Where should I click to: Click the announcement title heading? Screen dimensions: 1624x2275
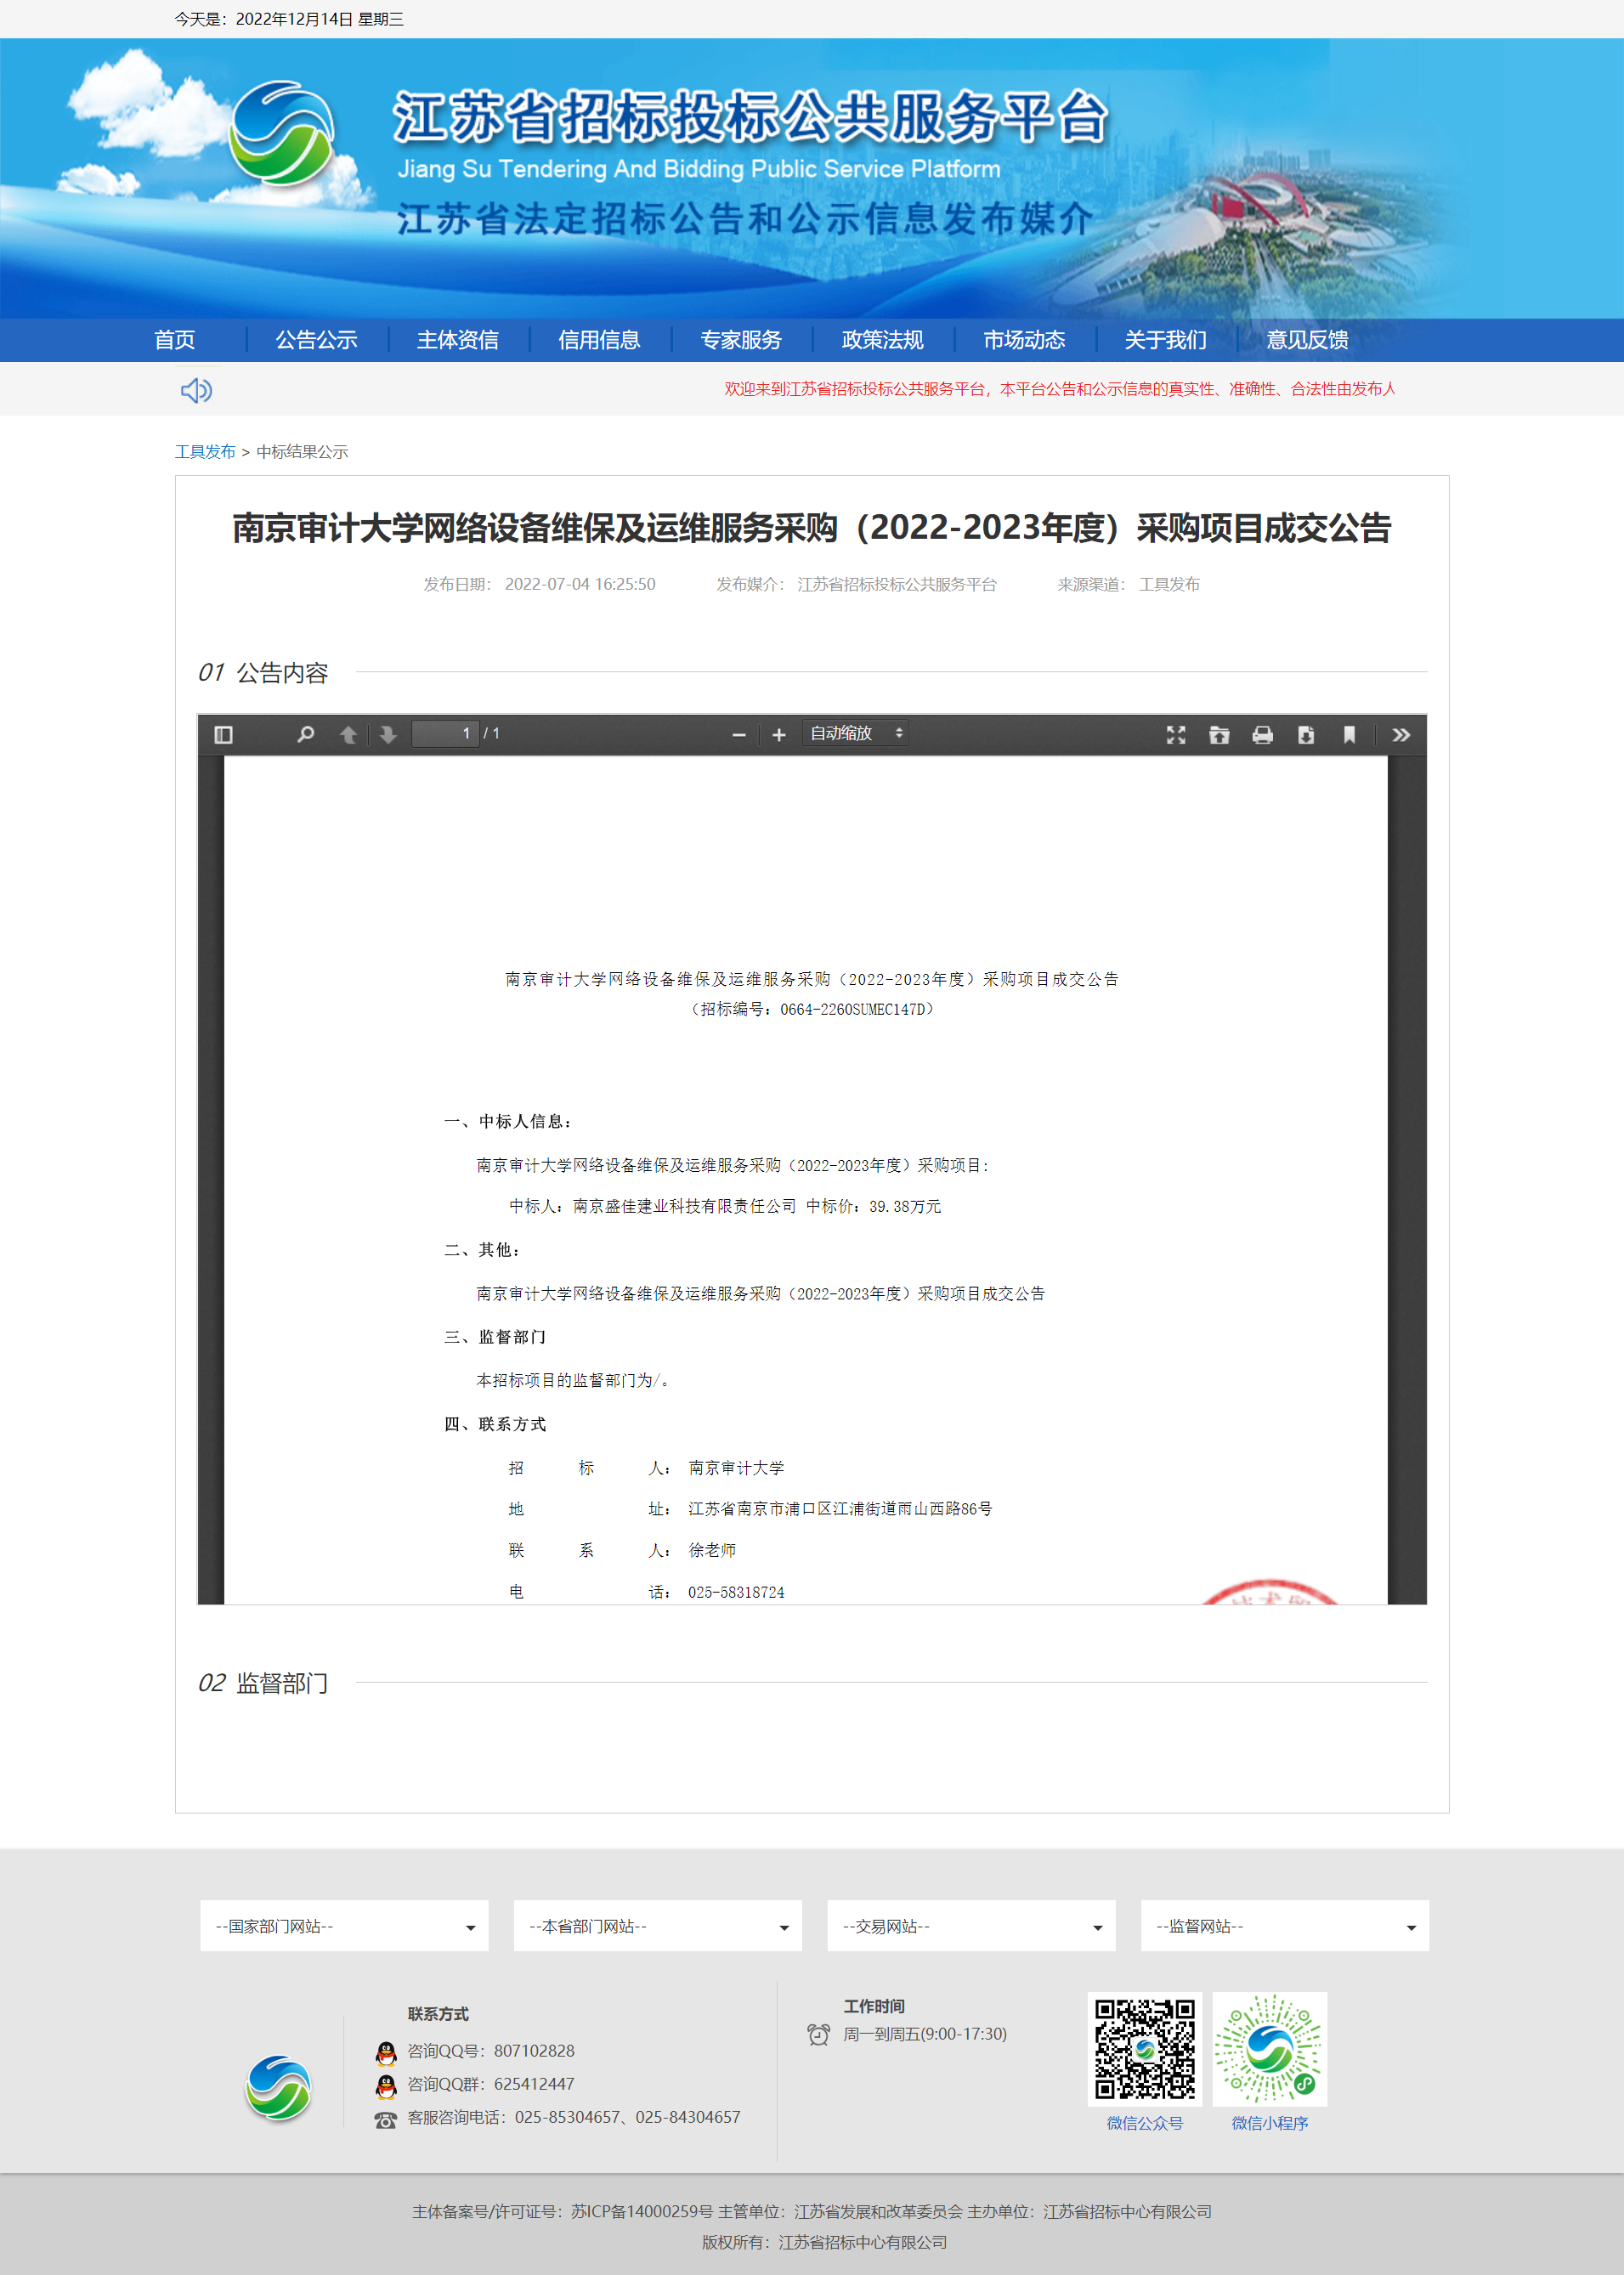(x=812, y=528)
